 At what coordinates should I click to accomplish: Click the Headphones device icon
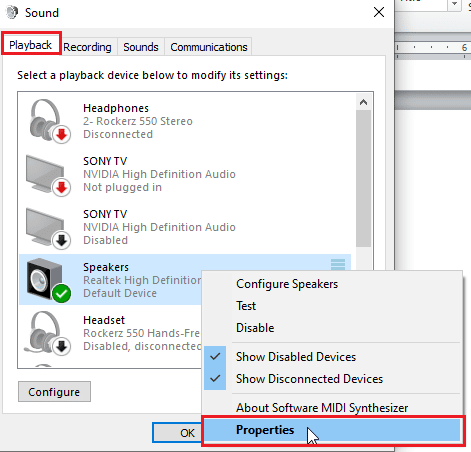49,121
